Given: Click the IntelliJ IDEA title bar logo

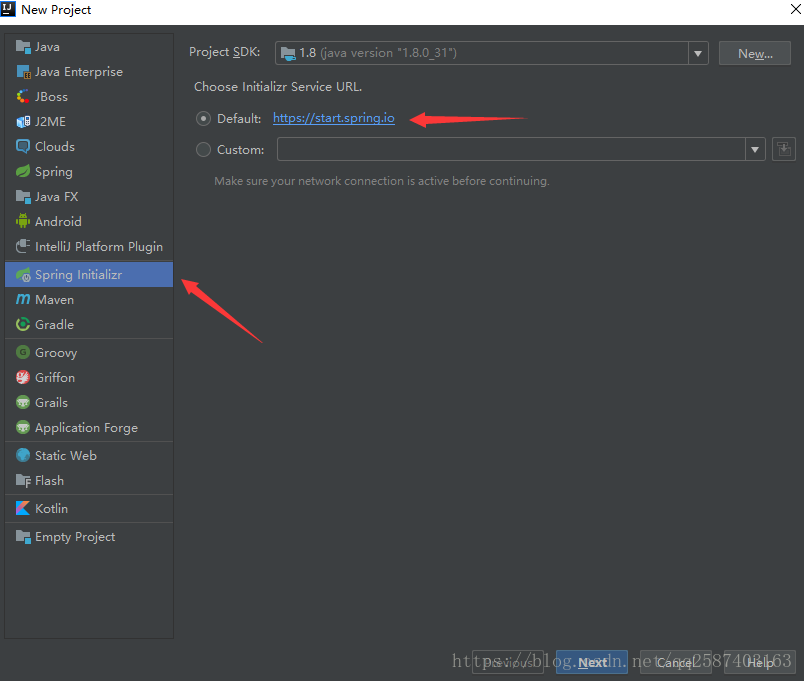Looking at the screenshot, I should [x=8, y=9].
